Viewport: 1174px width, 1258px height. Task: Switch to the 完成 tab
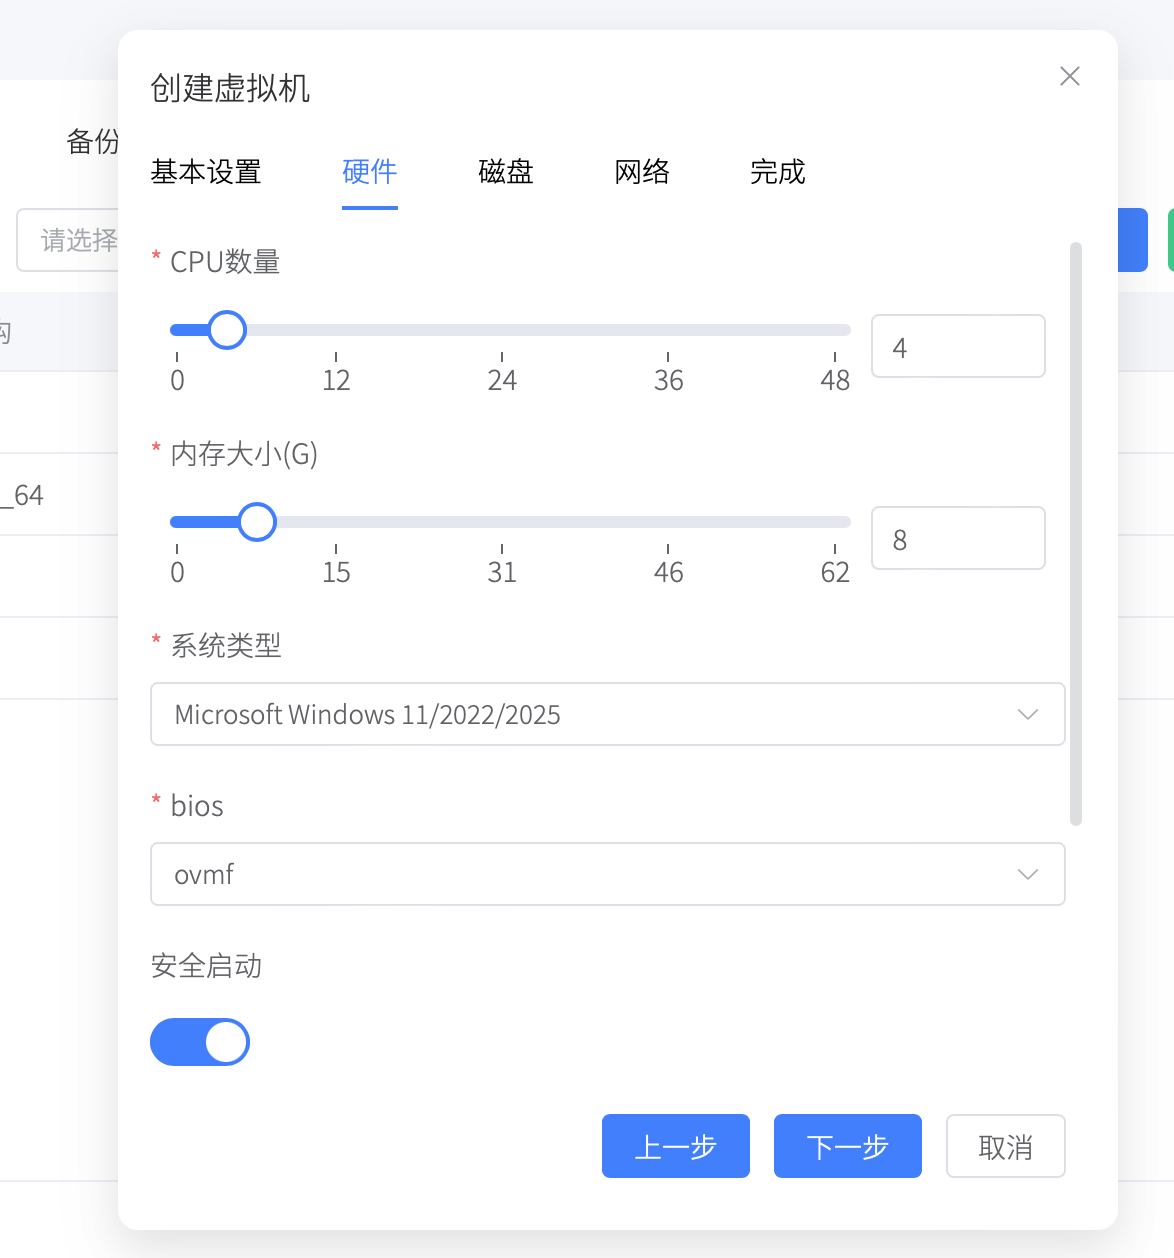[777, 172]
